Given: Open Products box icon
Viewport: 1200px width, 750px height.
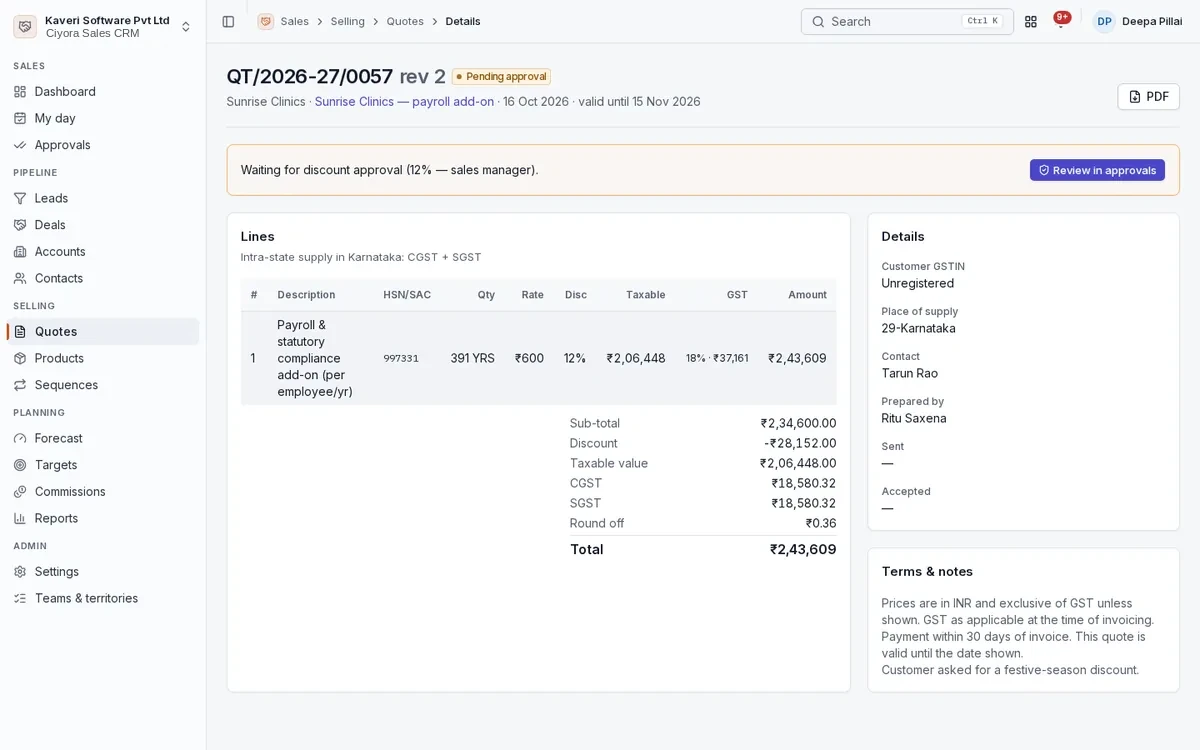Looking at the screenshot, I should pos(20,358).
